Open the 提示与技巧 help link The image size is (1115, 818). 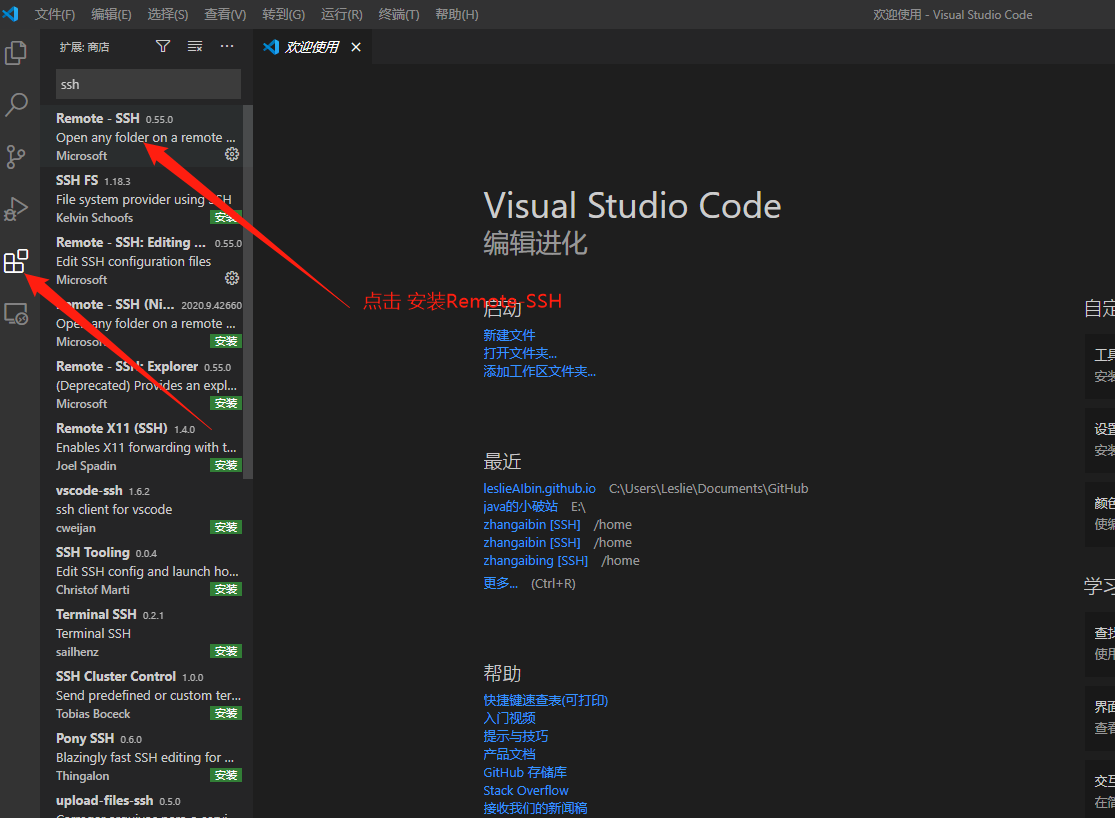[516, 736]
